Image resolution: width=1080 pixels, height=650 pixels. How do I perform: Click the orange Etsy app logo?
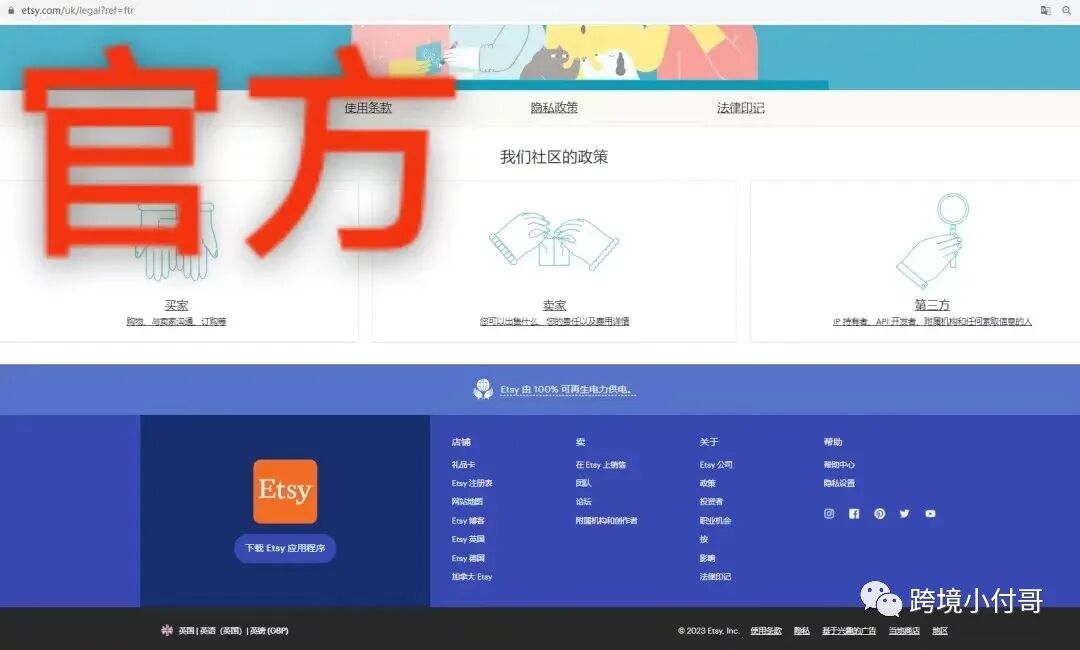tap(285, 491)
